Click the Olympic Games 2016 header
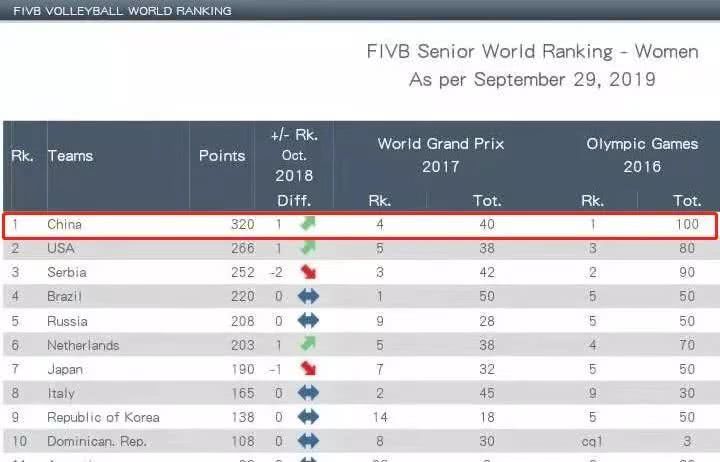 [642, 155]
